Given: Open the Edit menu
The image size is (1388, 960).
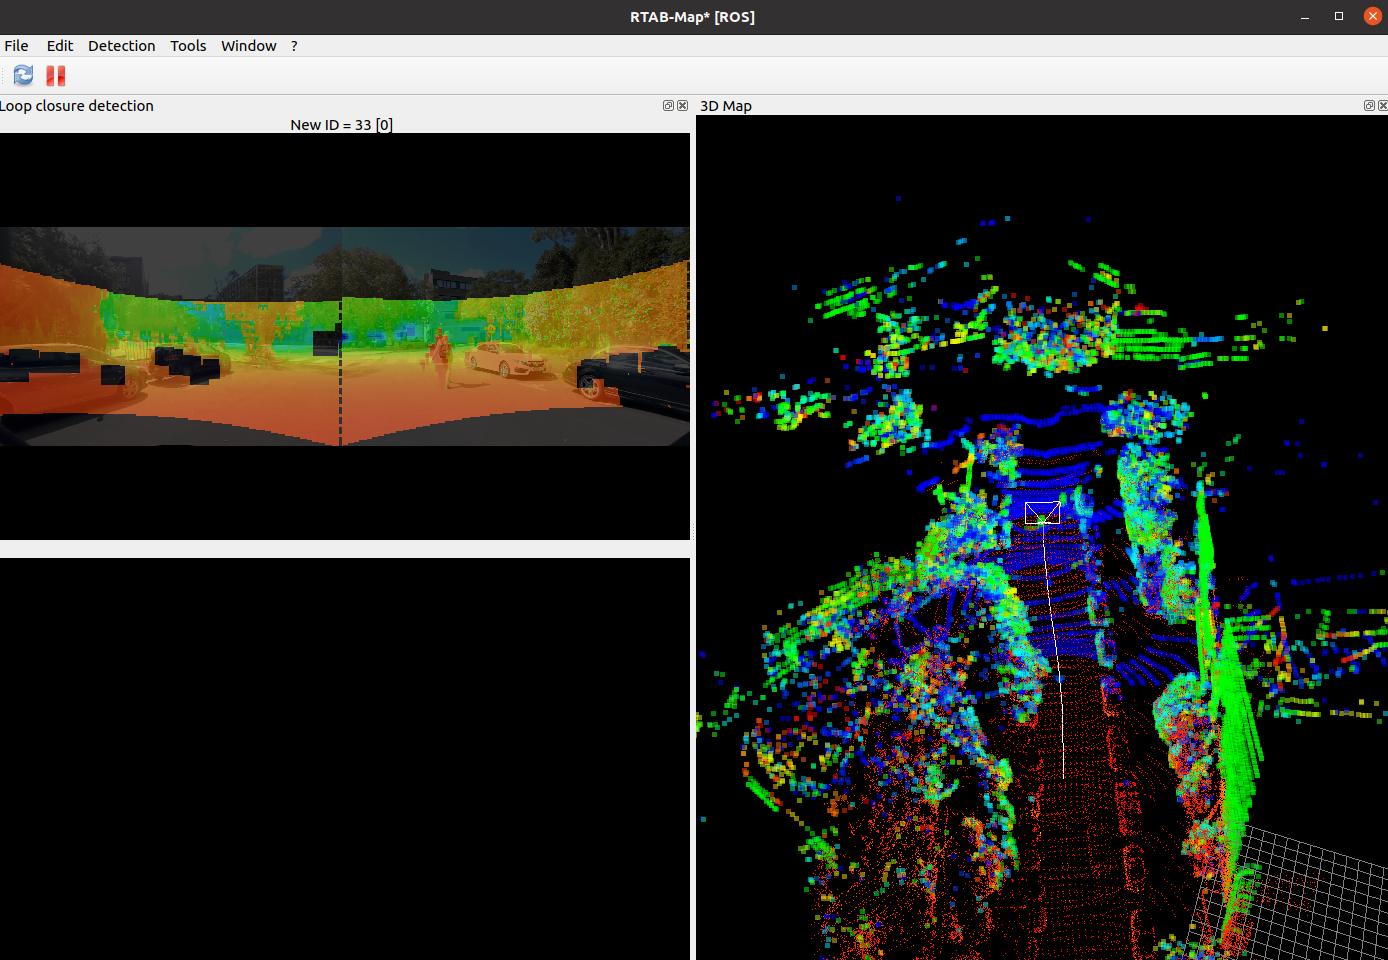Looking at the screenshot, I should 60,46.
